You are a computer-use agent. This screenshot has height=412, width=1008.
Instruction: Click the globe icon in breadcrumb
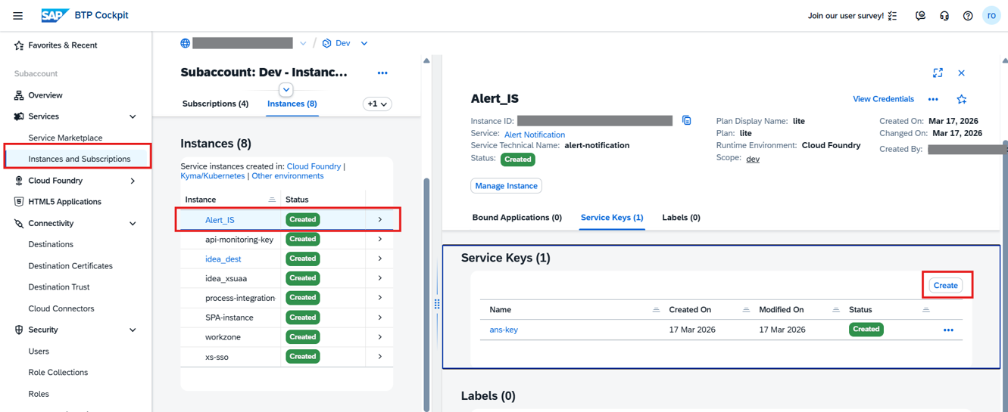click(x=186, y=43)
